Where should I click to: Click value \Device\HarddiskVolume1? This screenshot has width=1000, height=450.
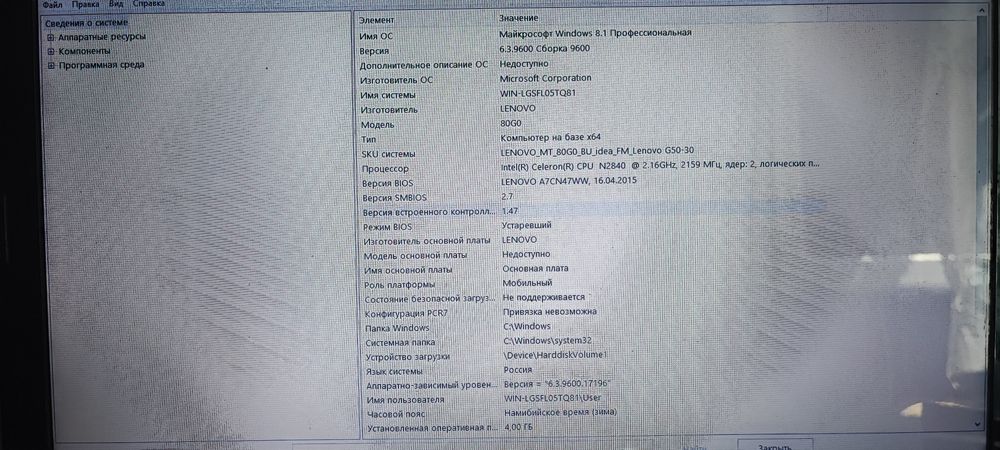click(555, 355)
